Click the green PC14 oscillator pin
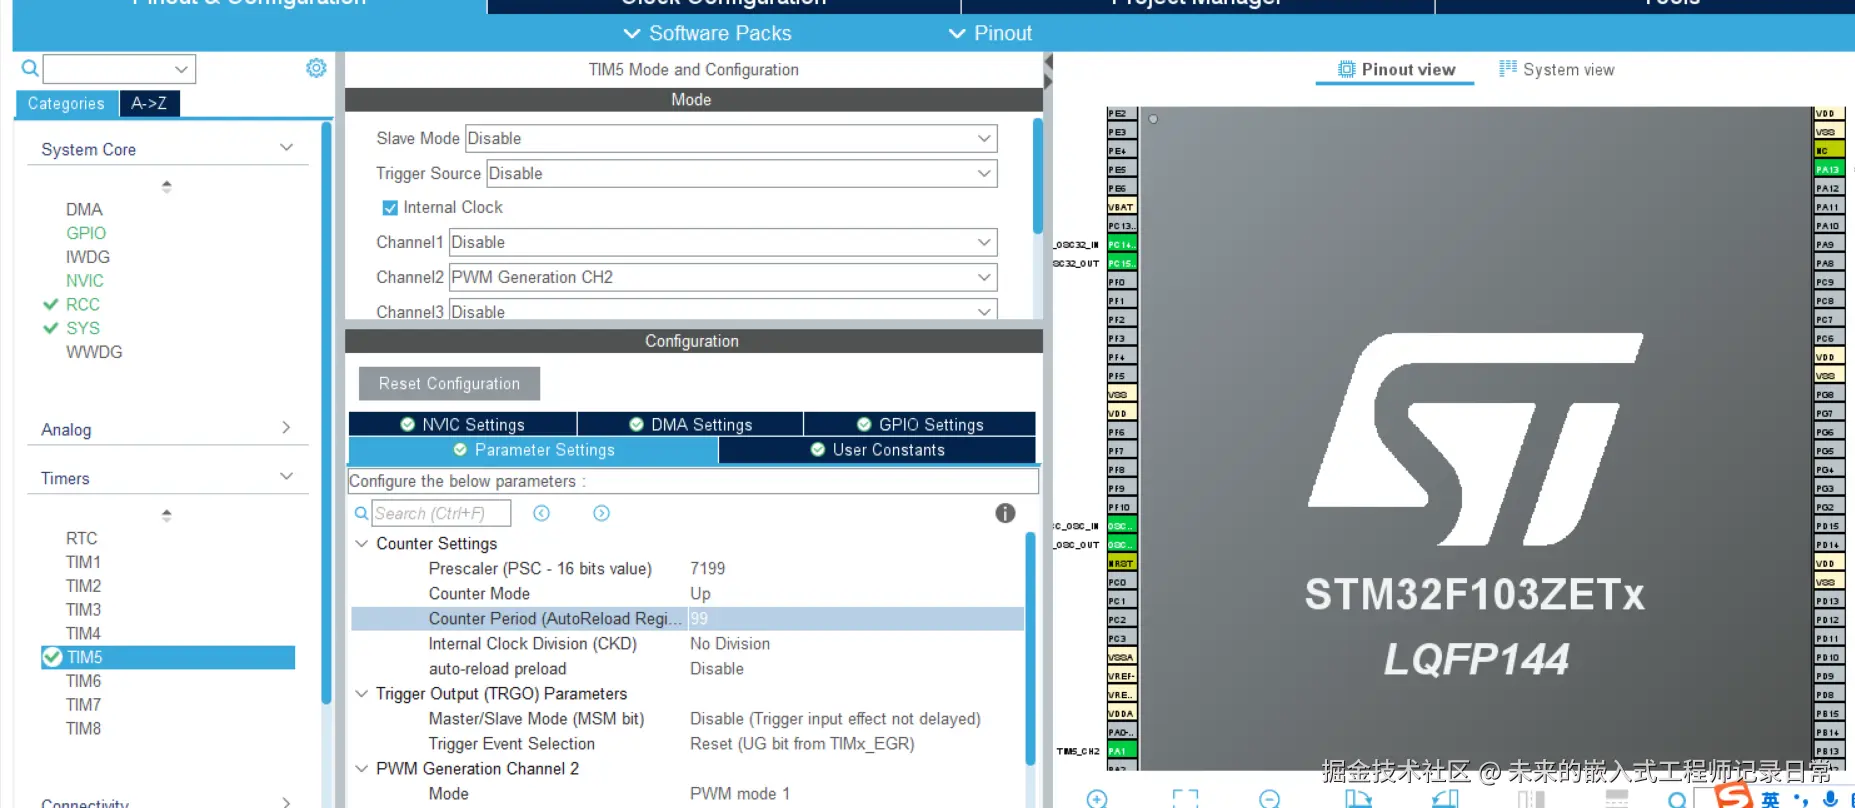 (x=1121, y=244)
